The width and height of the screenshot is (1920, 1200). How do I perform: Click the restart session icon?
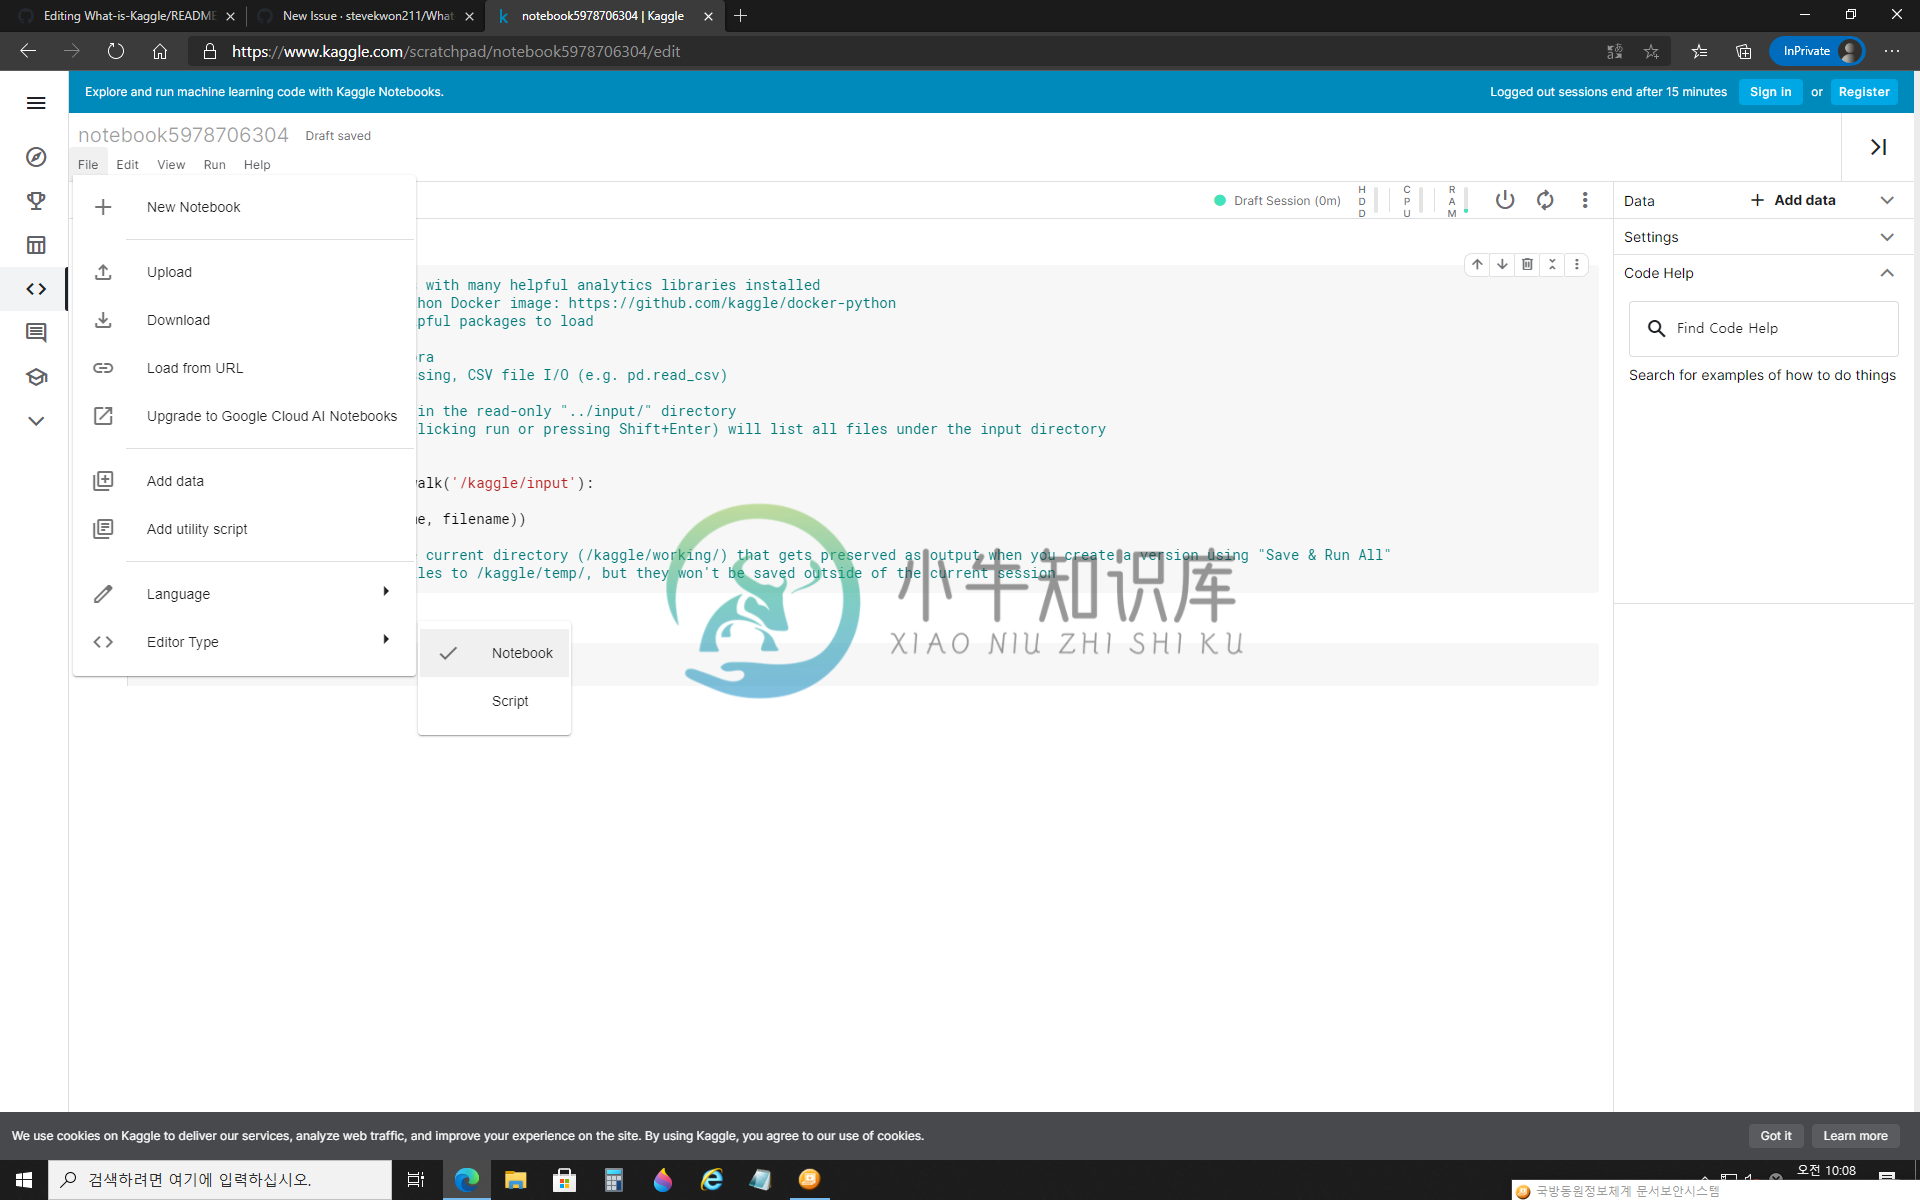(1545, 200)
